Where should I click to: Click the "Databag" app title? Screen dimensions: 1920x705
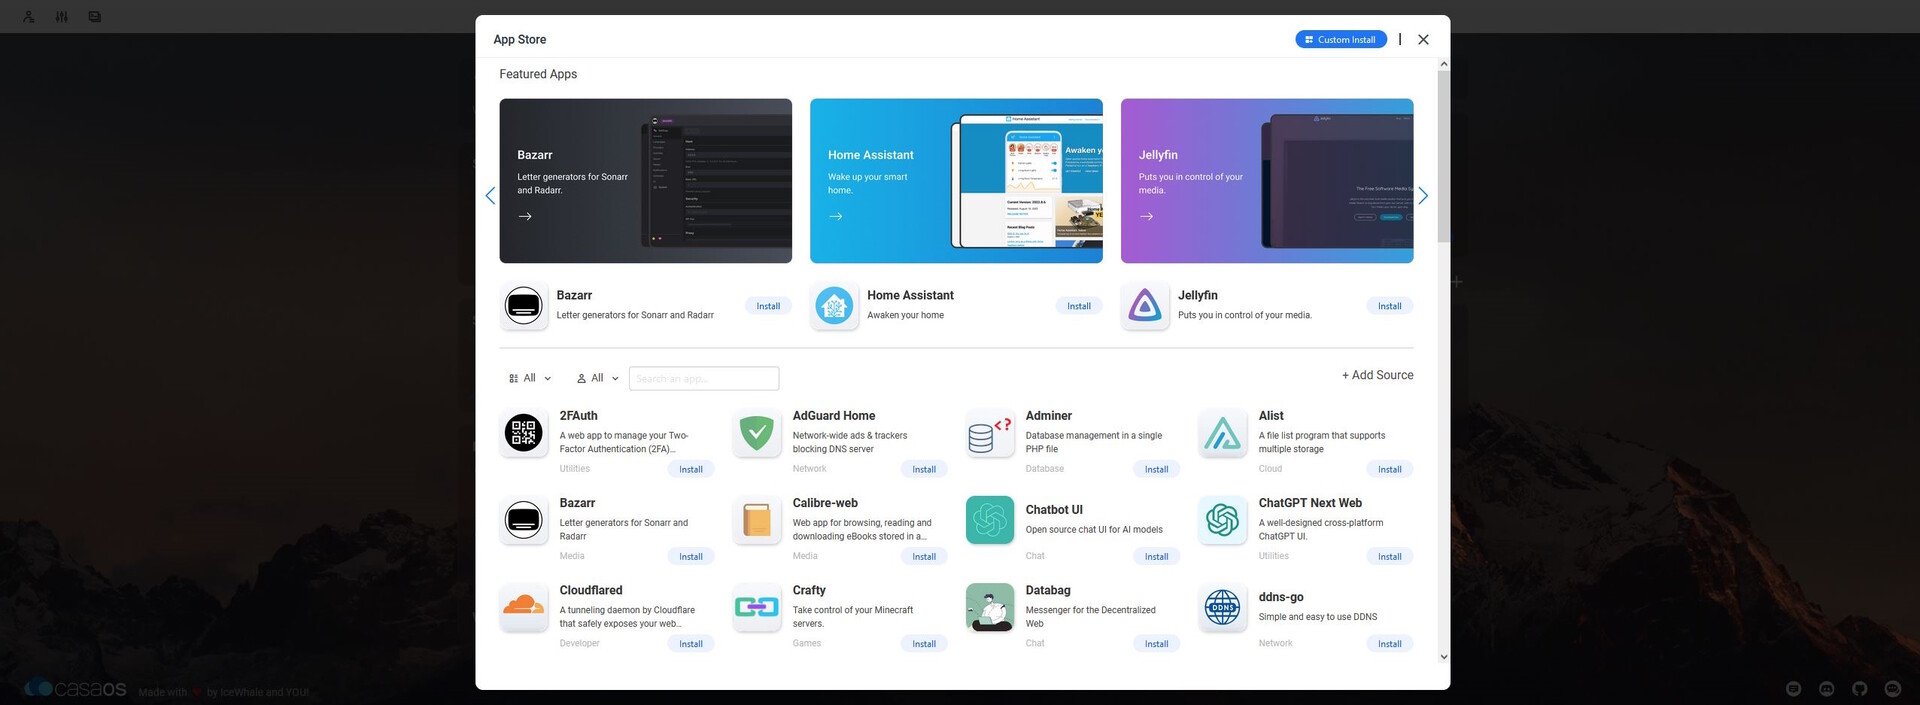(x=1048, y=590)
